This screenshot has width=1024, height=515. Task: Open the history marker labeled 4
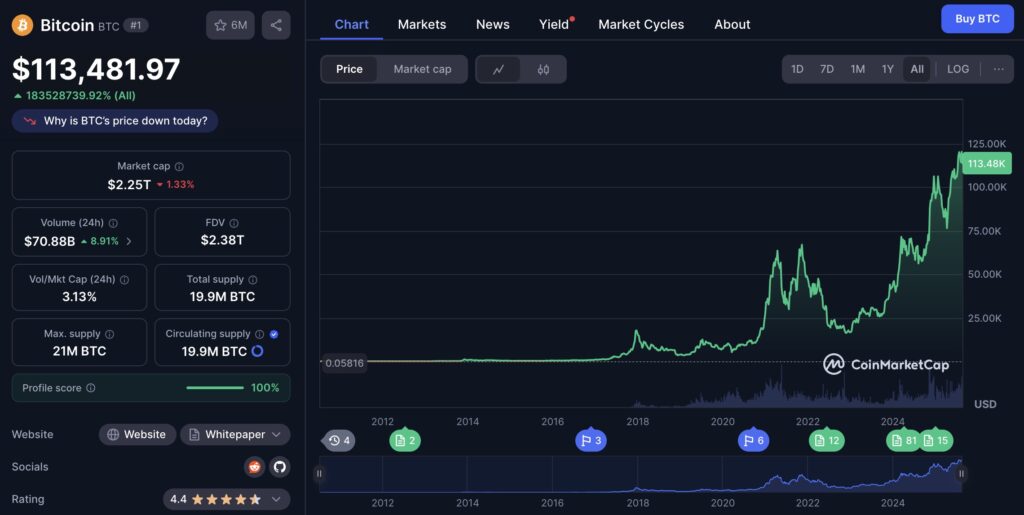[x=340, y=441]
